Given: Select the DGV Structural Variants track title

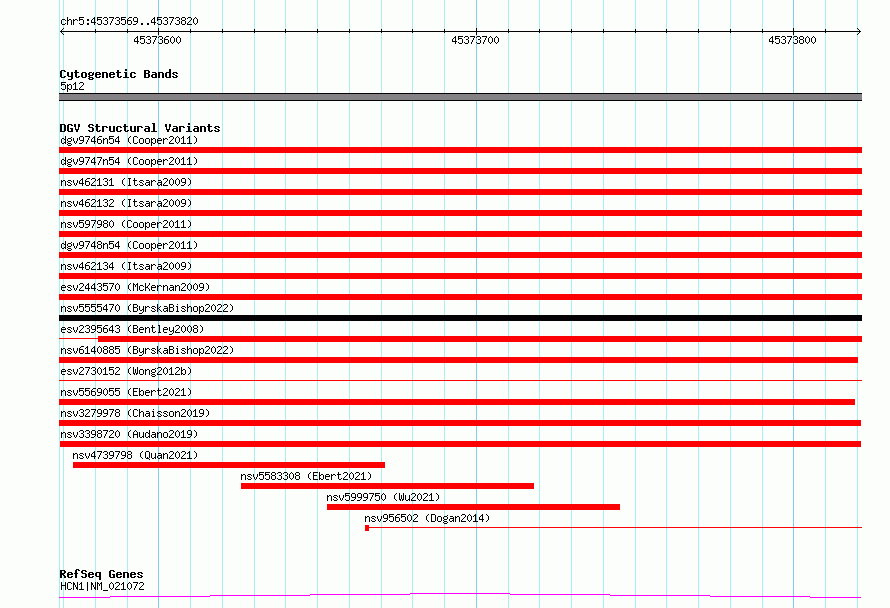Looking at the screenshot, I should [140, 128].
